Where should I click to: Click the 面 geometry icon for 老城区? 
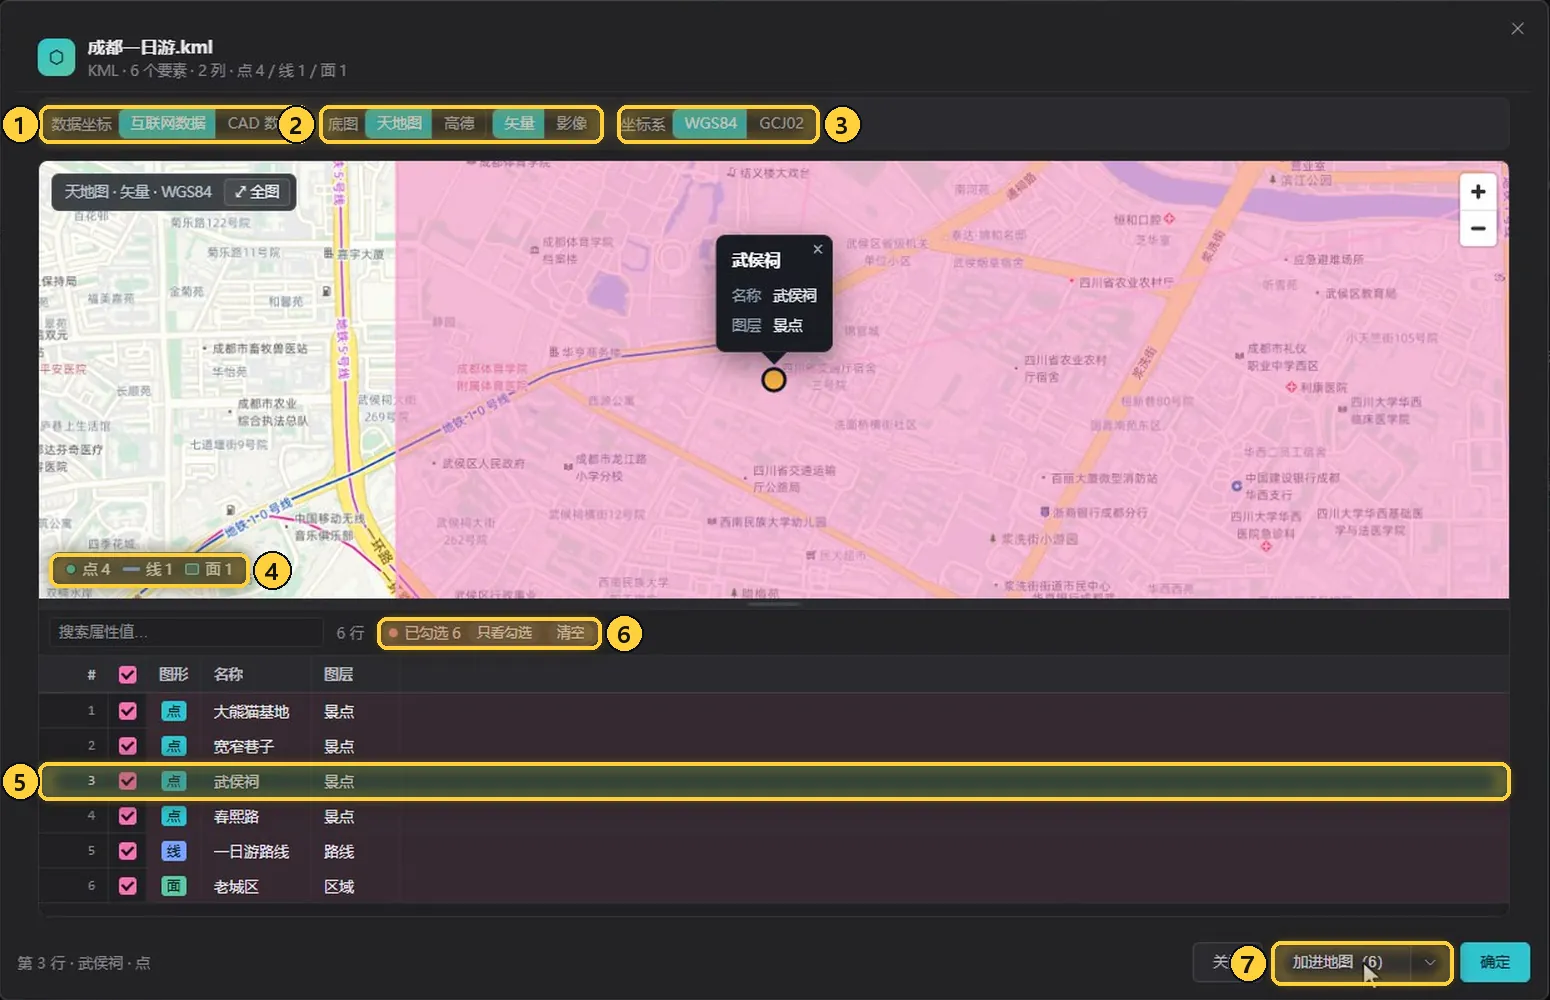(x=174, y=886)
